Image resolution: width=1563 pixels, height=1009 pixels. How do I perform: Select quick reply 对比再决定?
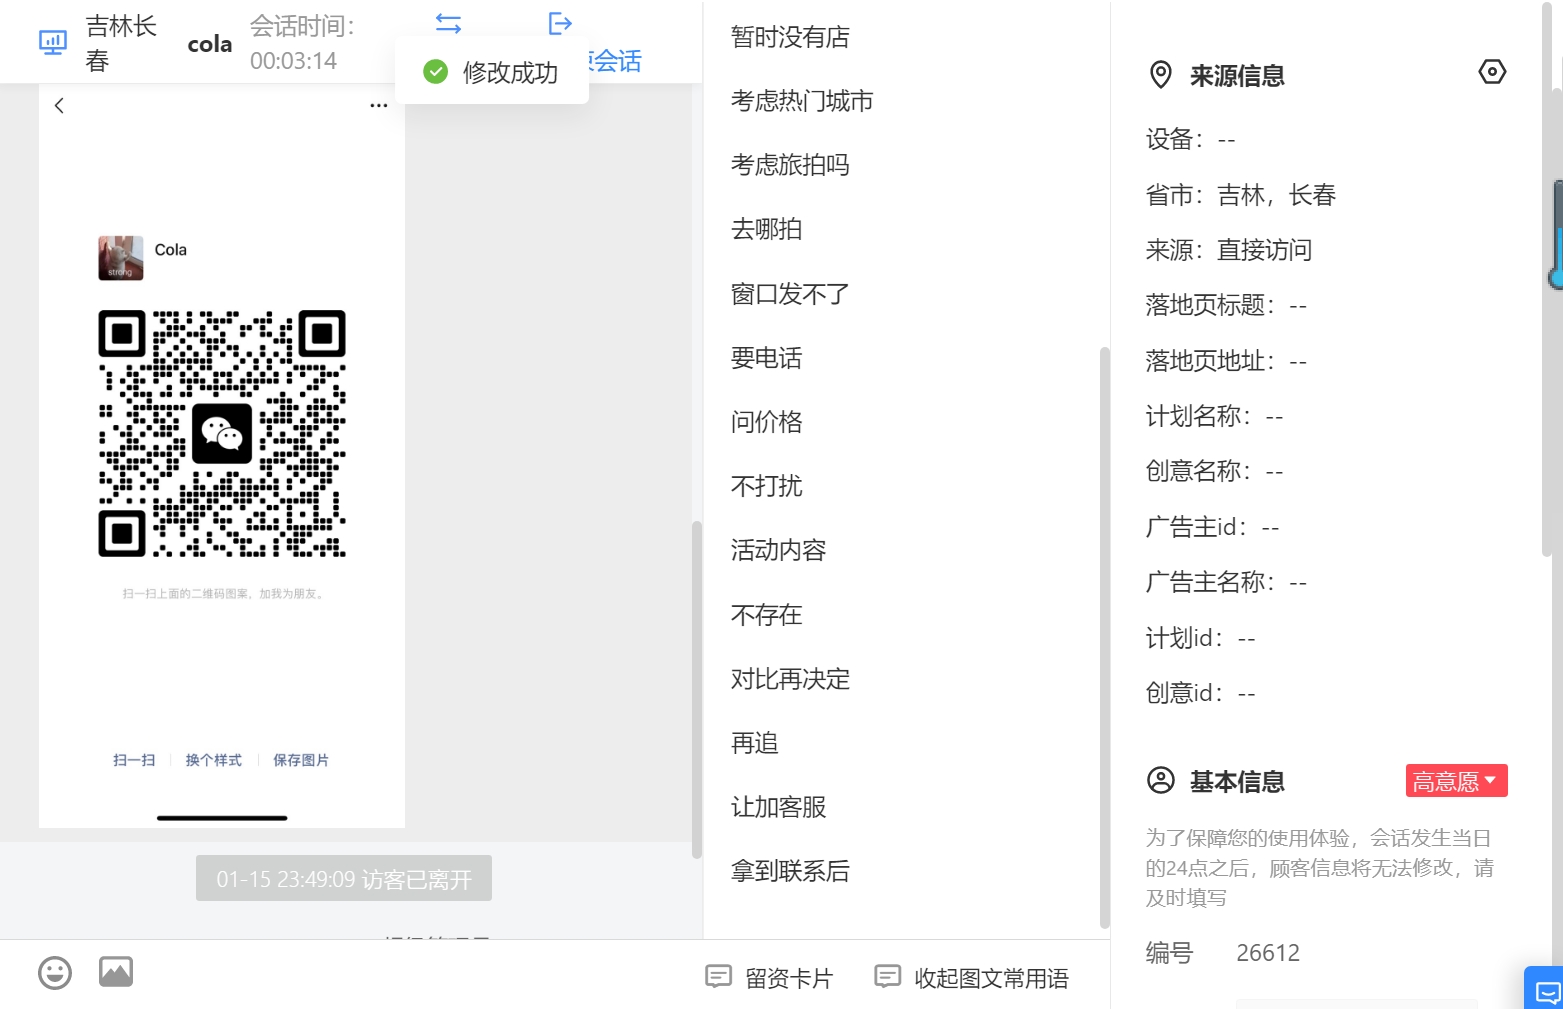(x=790, y=679)
